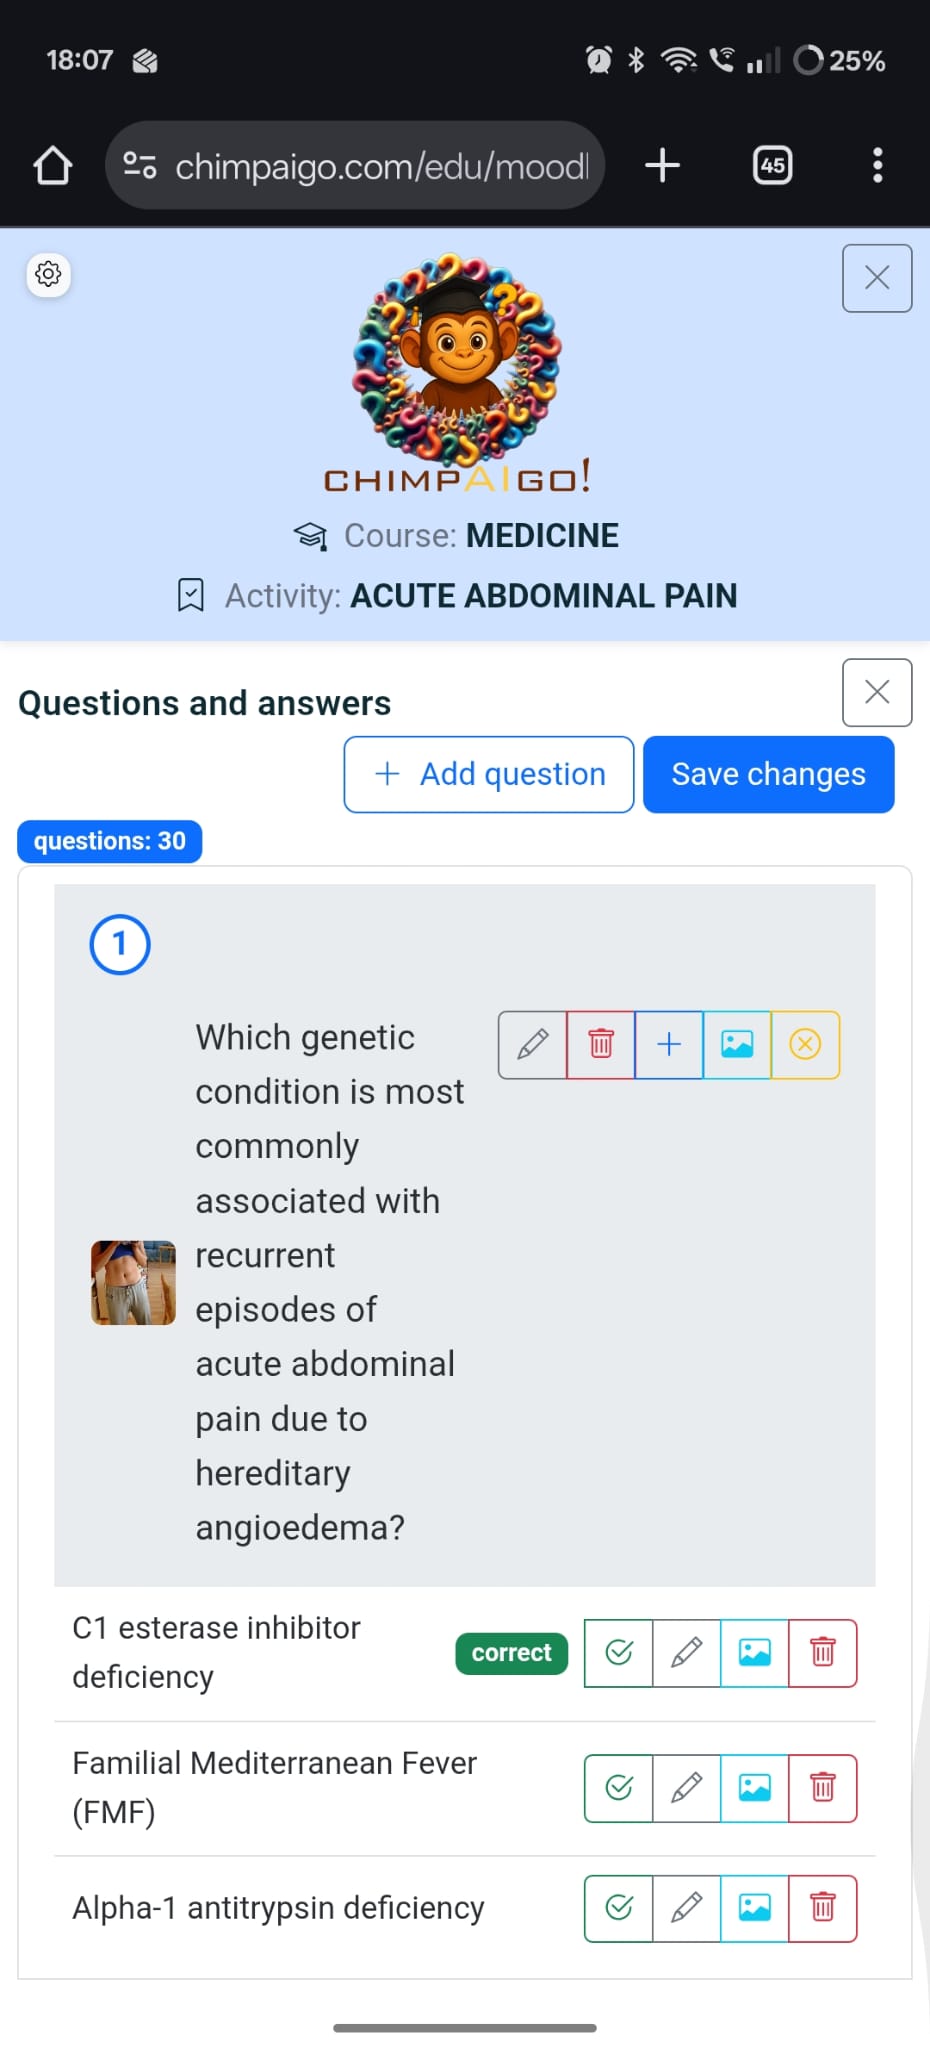Toggle the correct mark on C1 esterase inhibitor deficiency
The image size is (930, 2048).
[x=619, y=1653]
